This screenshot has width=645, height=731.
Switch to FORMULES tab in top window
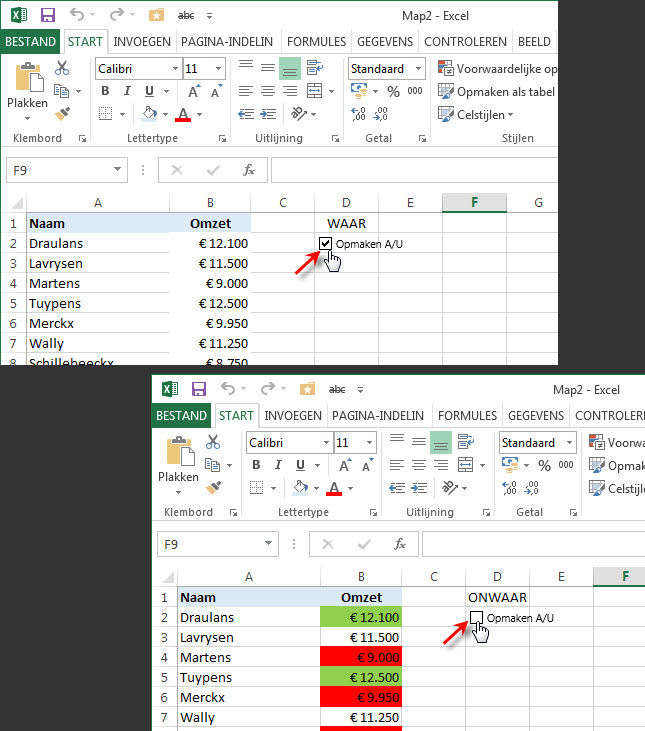(x=316, y=41)
